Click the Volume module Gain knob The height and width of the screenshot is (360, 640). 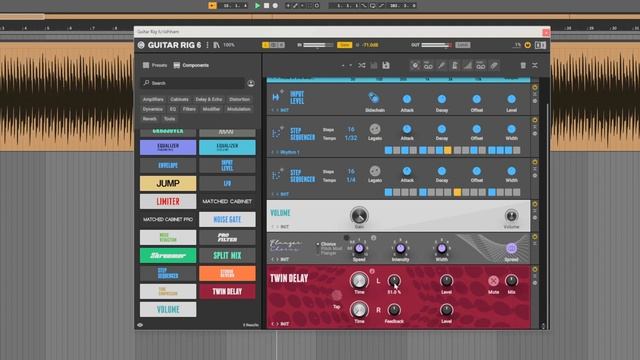pos(359,215)
